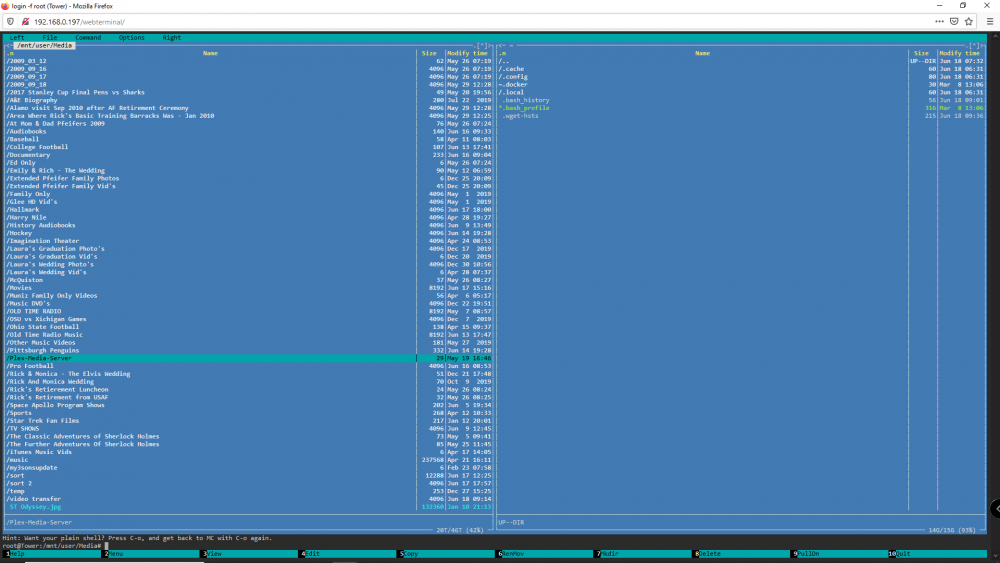Show the insecure connection lock icon info
Screen dimensions: 1000x563
26,21
